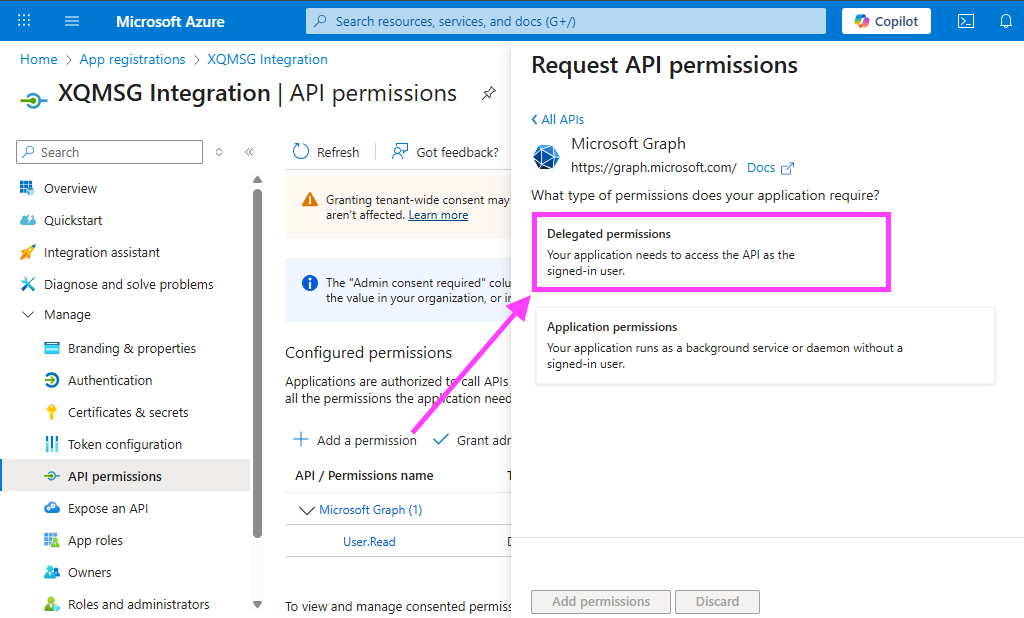The image size is (1024, 618).
Task: Open Certificates & secrets in the sidebar
Action: [127, 412]
